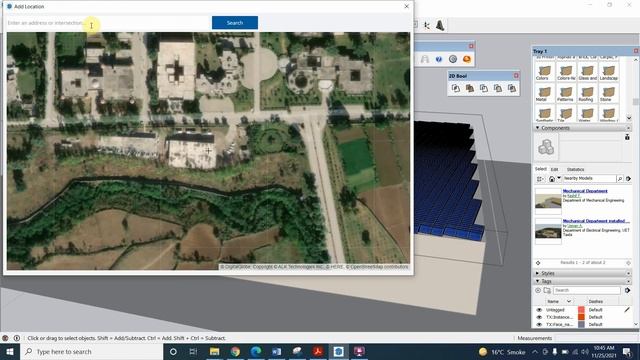
Task: Open Microsoft Word from the taskbar
Action: 276,351
